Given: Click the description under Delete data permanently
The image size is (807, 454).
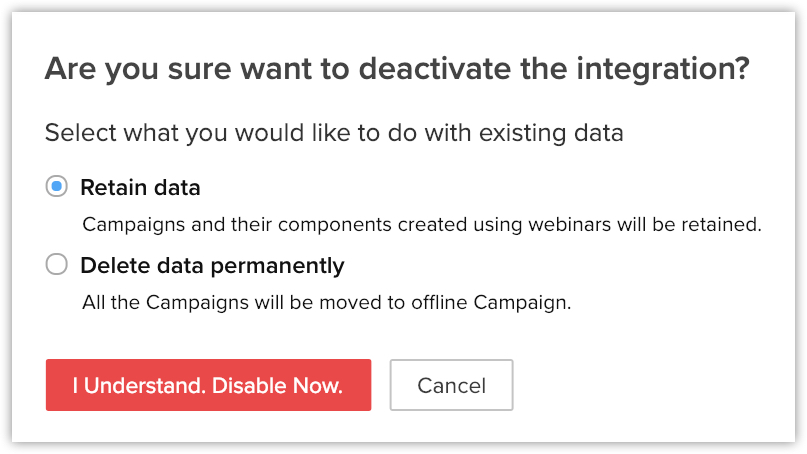Looking at the screenshot, I should [326, 302].
